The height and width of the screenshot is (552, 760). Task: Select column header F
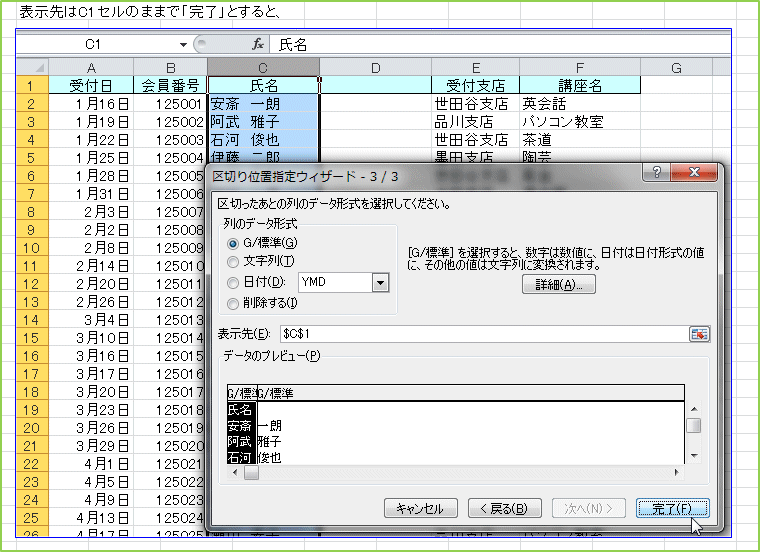click(x=580, y=67)
